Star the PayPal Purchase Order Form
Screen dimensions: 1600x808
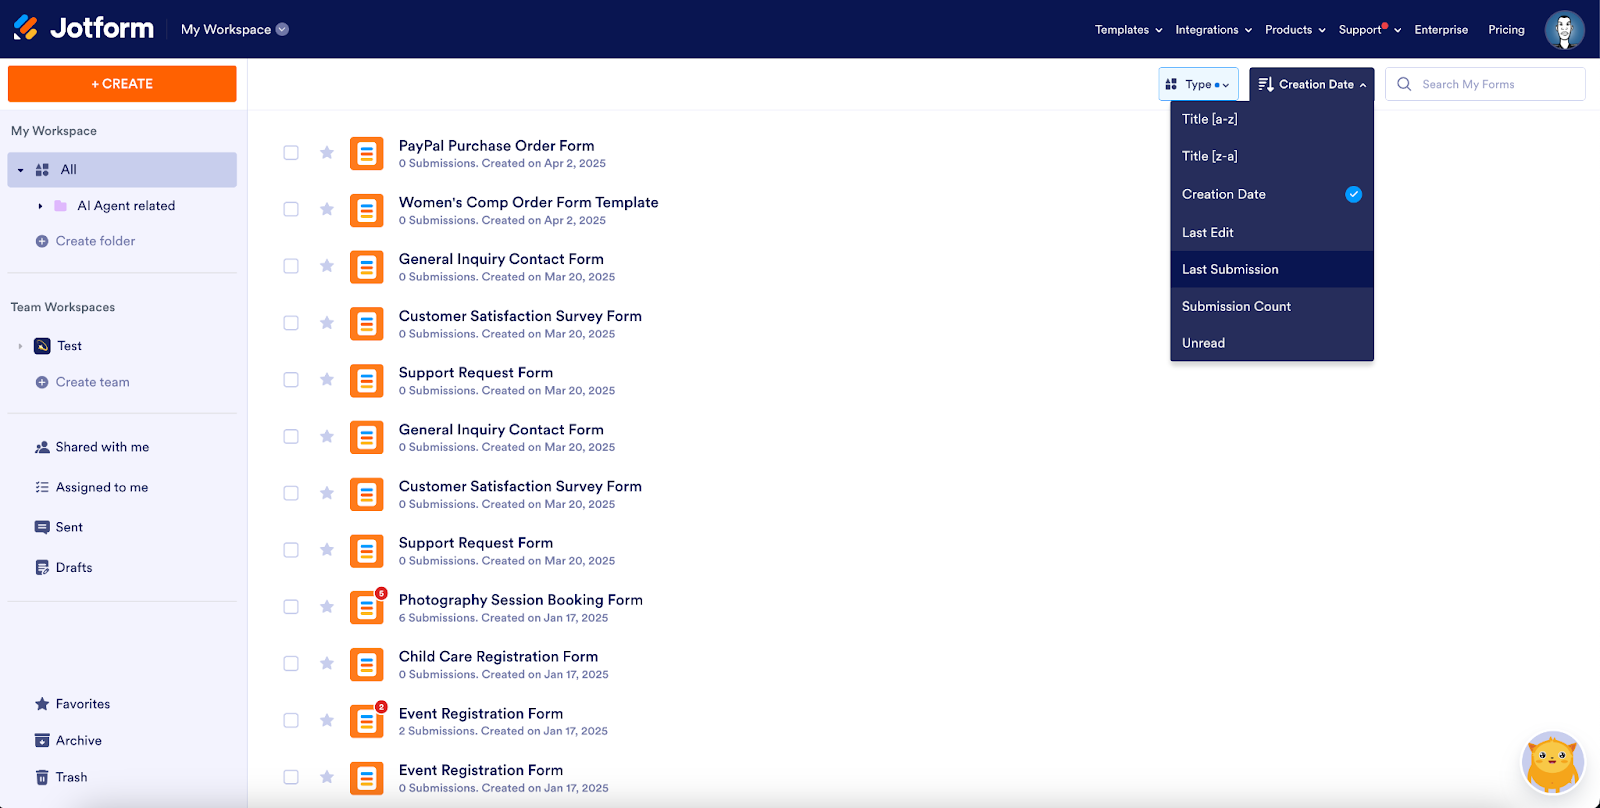[326, 153]
